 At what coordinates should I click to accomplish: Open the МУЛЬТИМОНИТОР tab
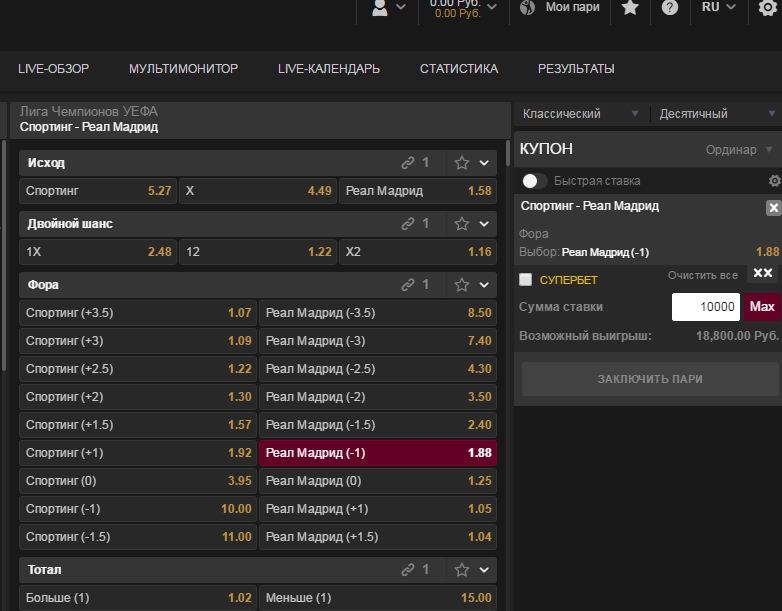coord(184,69)
